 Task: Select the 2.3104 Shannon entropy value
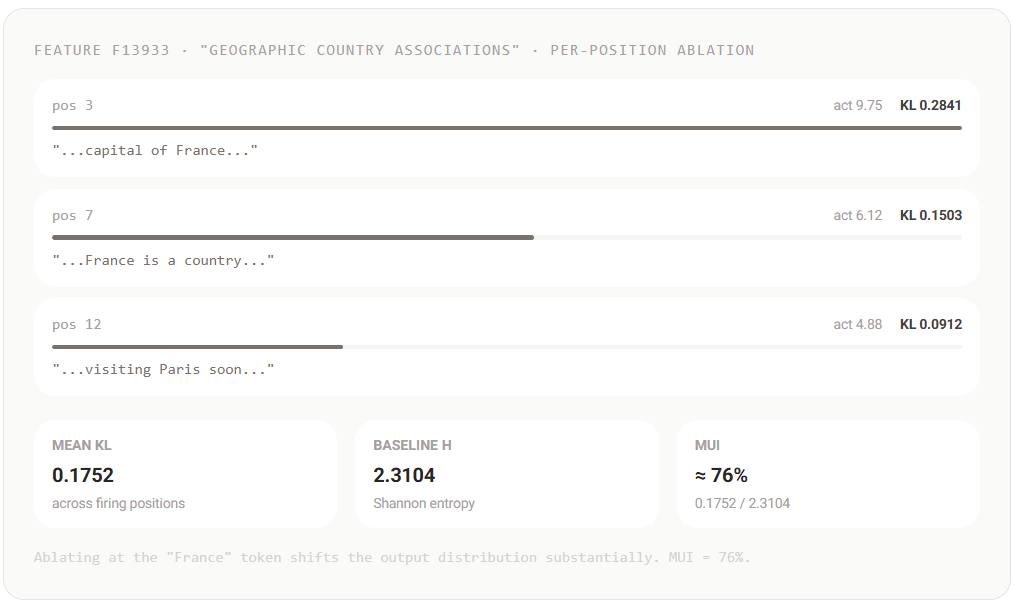click(x=404, y=475)
